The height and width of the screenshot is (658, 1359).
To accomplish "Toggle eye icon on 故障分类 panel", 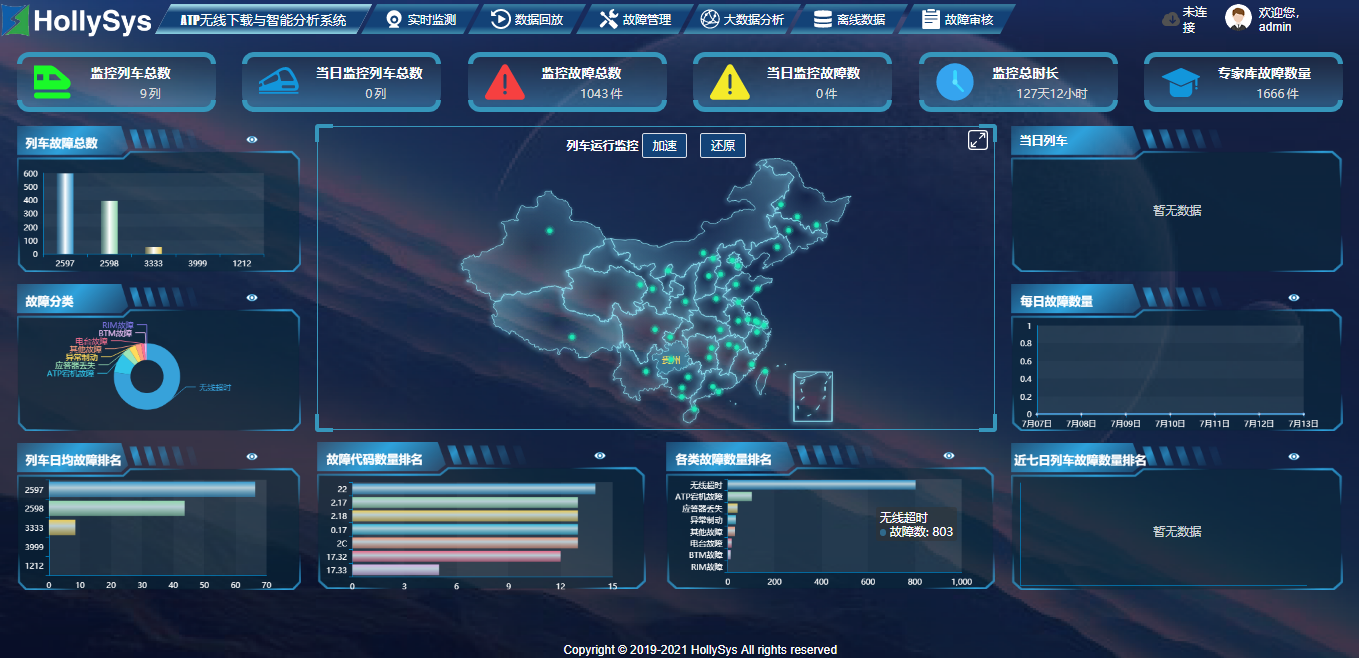I will coord(252,297).
